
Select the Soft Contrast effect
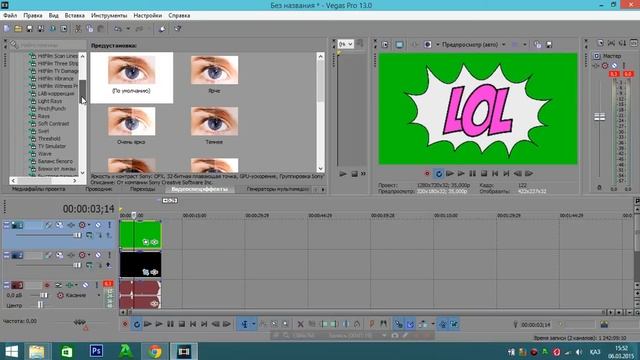pyautogui.click(x=53, y=123)
